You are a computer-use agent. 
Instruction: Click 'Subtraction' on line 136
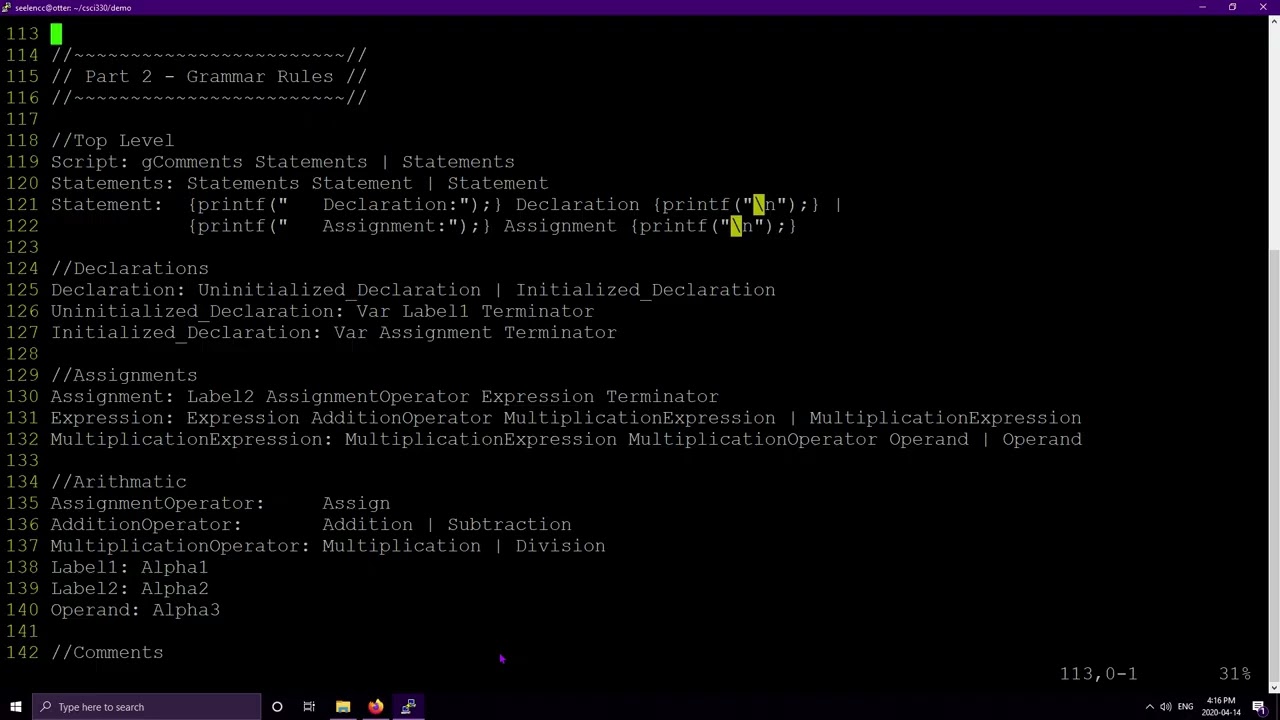pyautogui.click(x=509, y=524)
